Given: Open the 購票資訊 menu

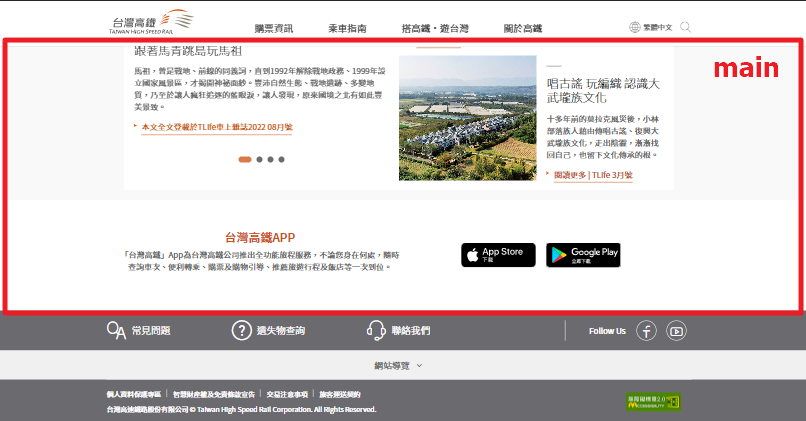Looking at the screenshot, I should (274, 29).
